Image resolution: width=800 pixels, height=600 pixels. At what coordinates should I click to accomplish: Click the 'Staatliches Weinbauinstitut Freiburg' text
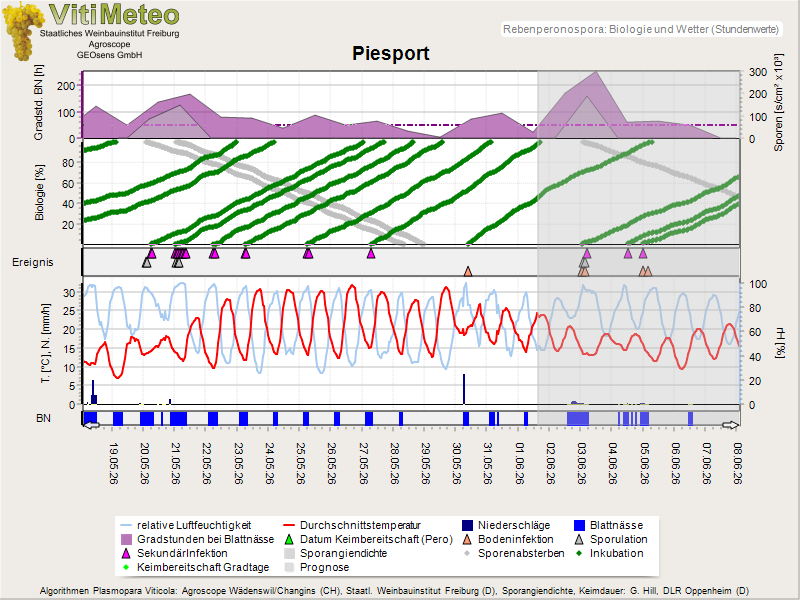(109, 33)
